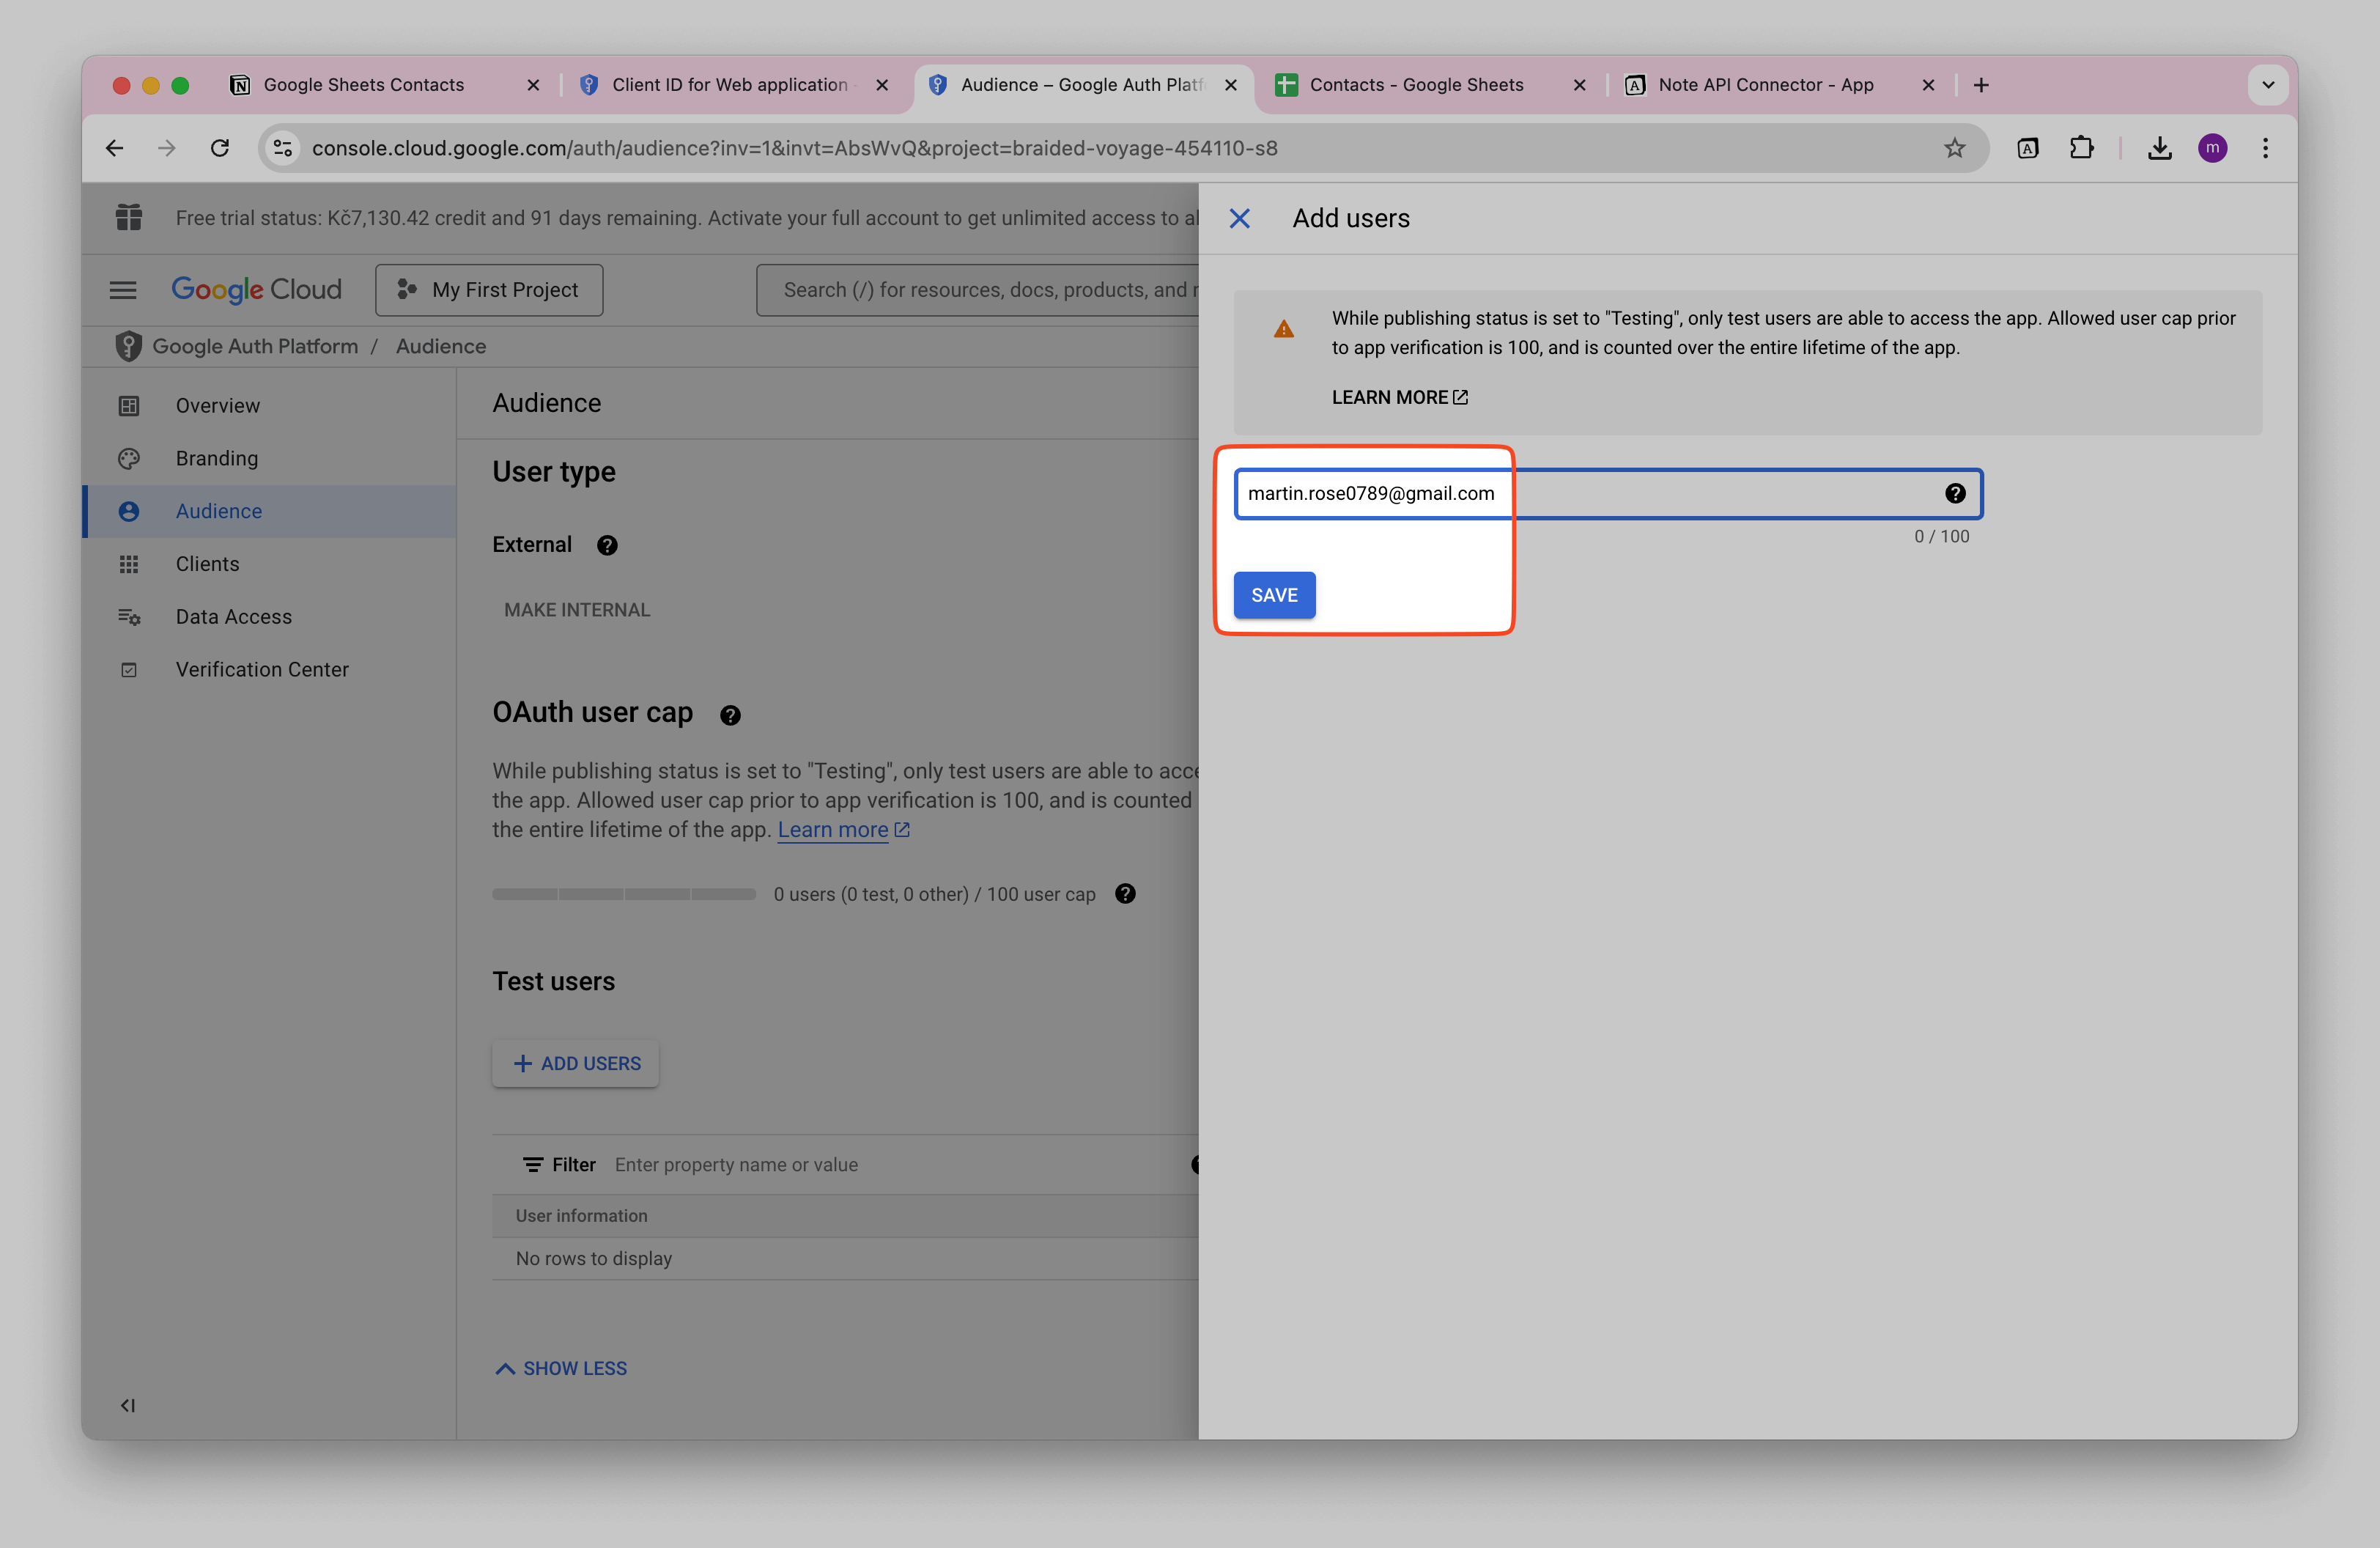Viewport: 2380px width, 1548px height.
Task: Open the filter icon in the Filter bar
Action: tap(533, 1164)
